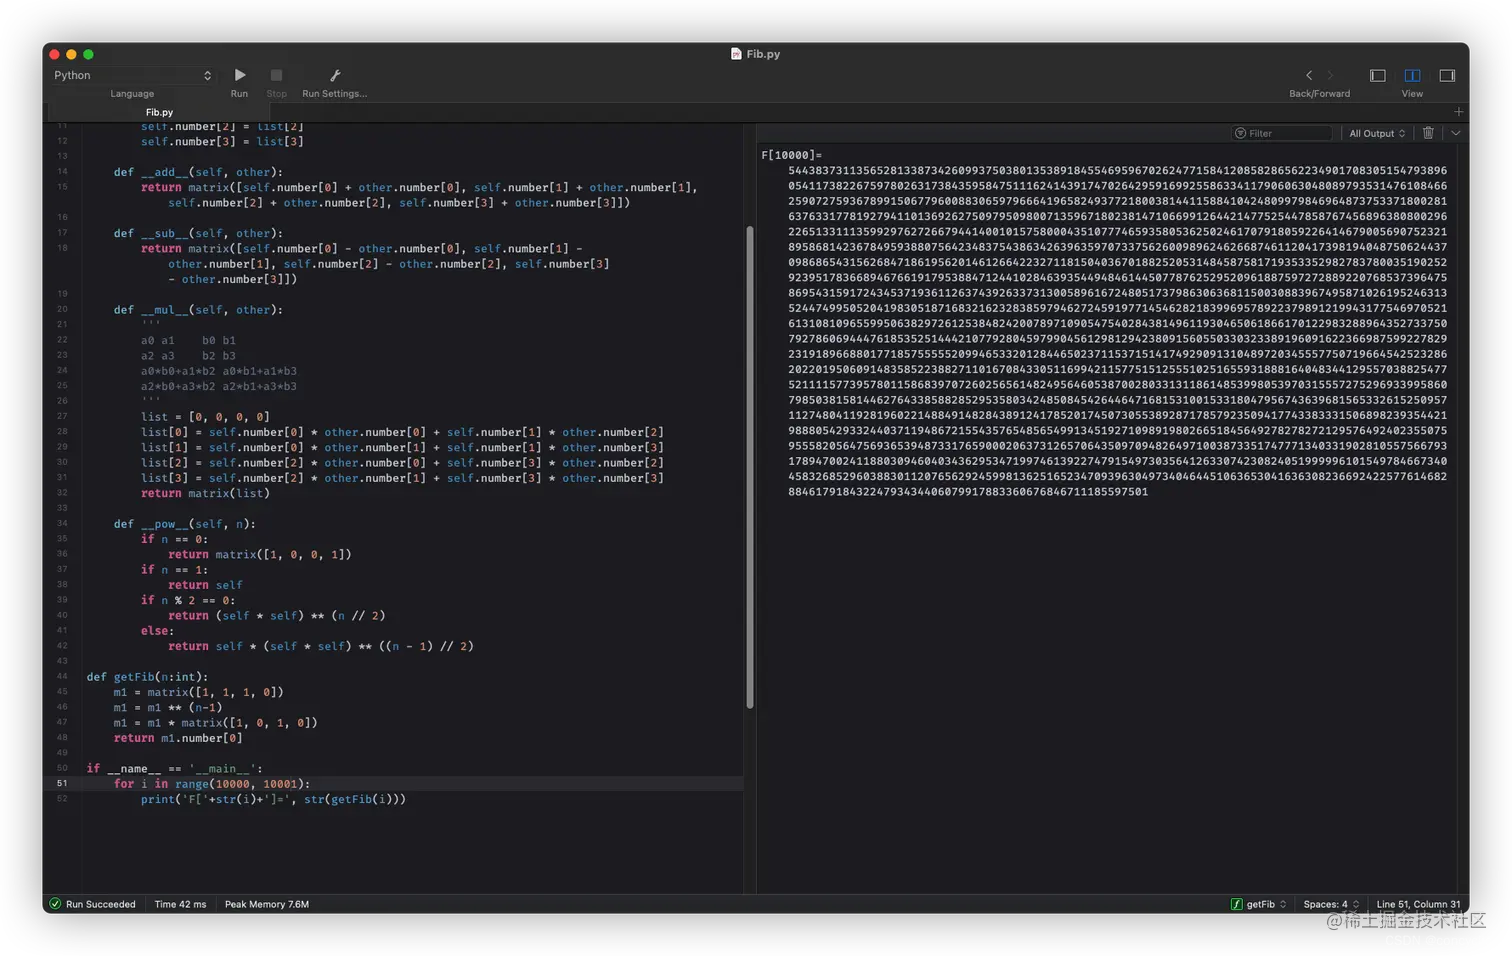Viewport: 1512px width, 956px height.
Task: Click the Stop execution button
Action: point(276,76)
